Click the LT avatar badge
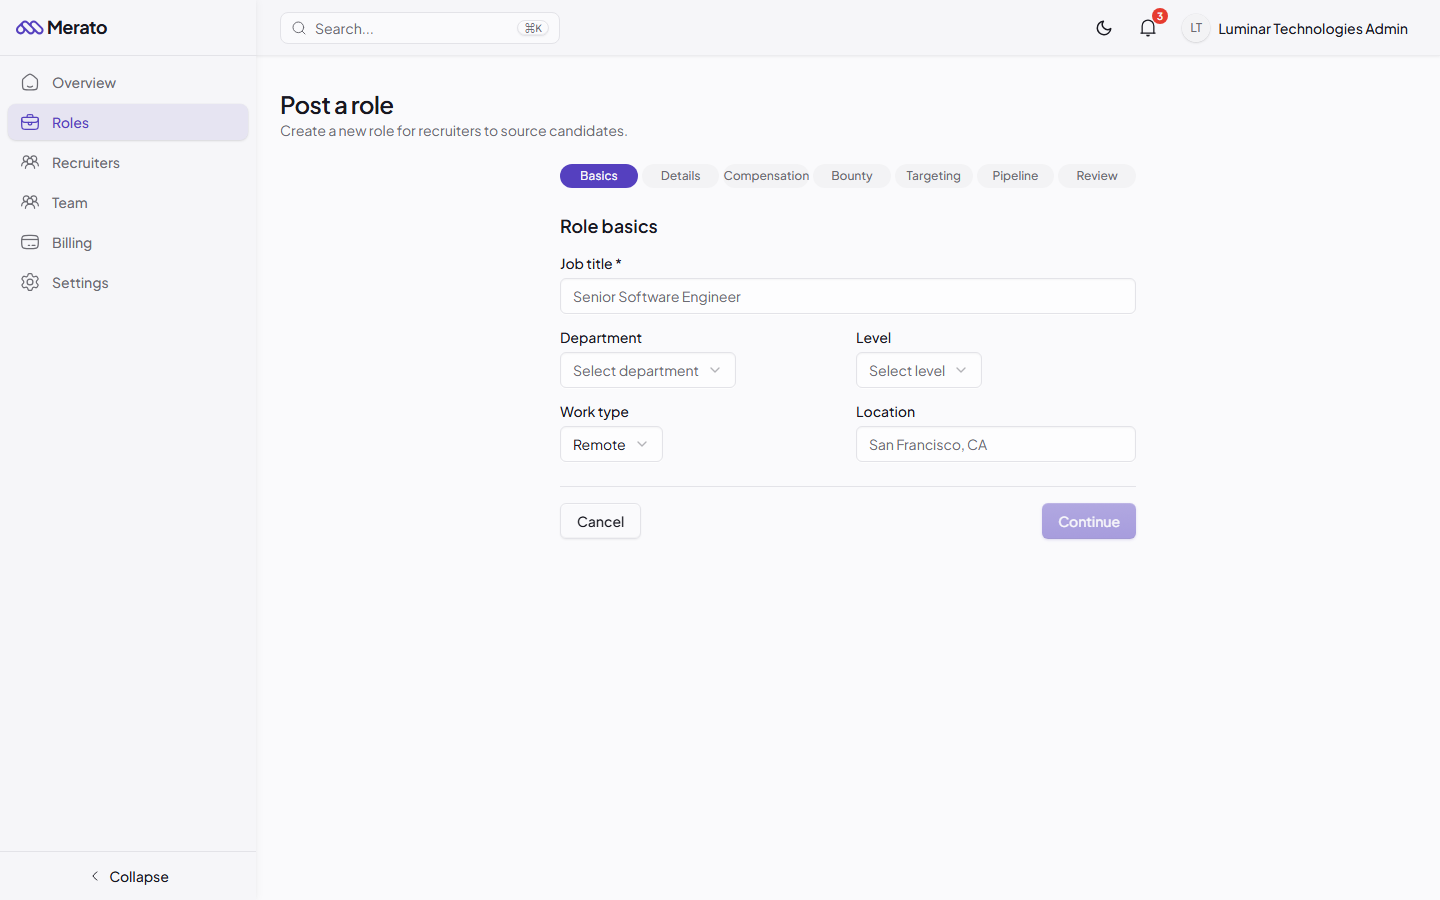Screen dimensions: 1440x900 tap(1196, 28)
